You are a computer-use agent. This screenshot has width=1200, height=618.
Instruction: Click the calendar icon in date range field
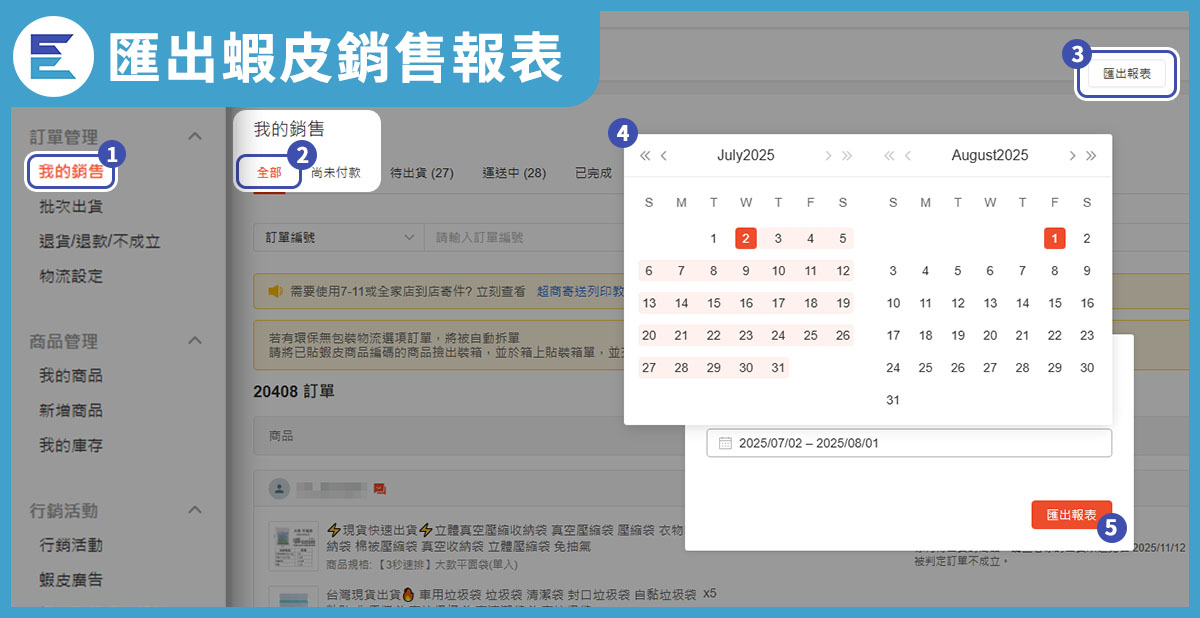pos(725,443)
